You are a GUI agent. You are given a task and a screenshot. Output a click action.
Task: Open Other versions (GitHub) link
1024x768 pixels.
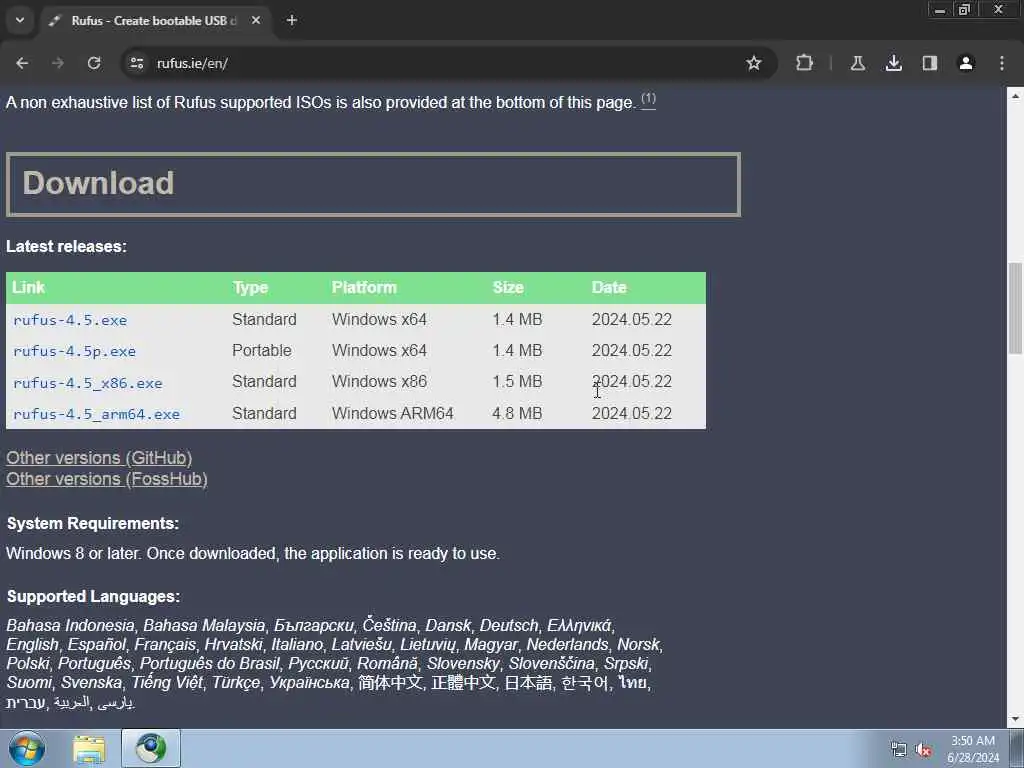pos(99,458)
